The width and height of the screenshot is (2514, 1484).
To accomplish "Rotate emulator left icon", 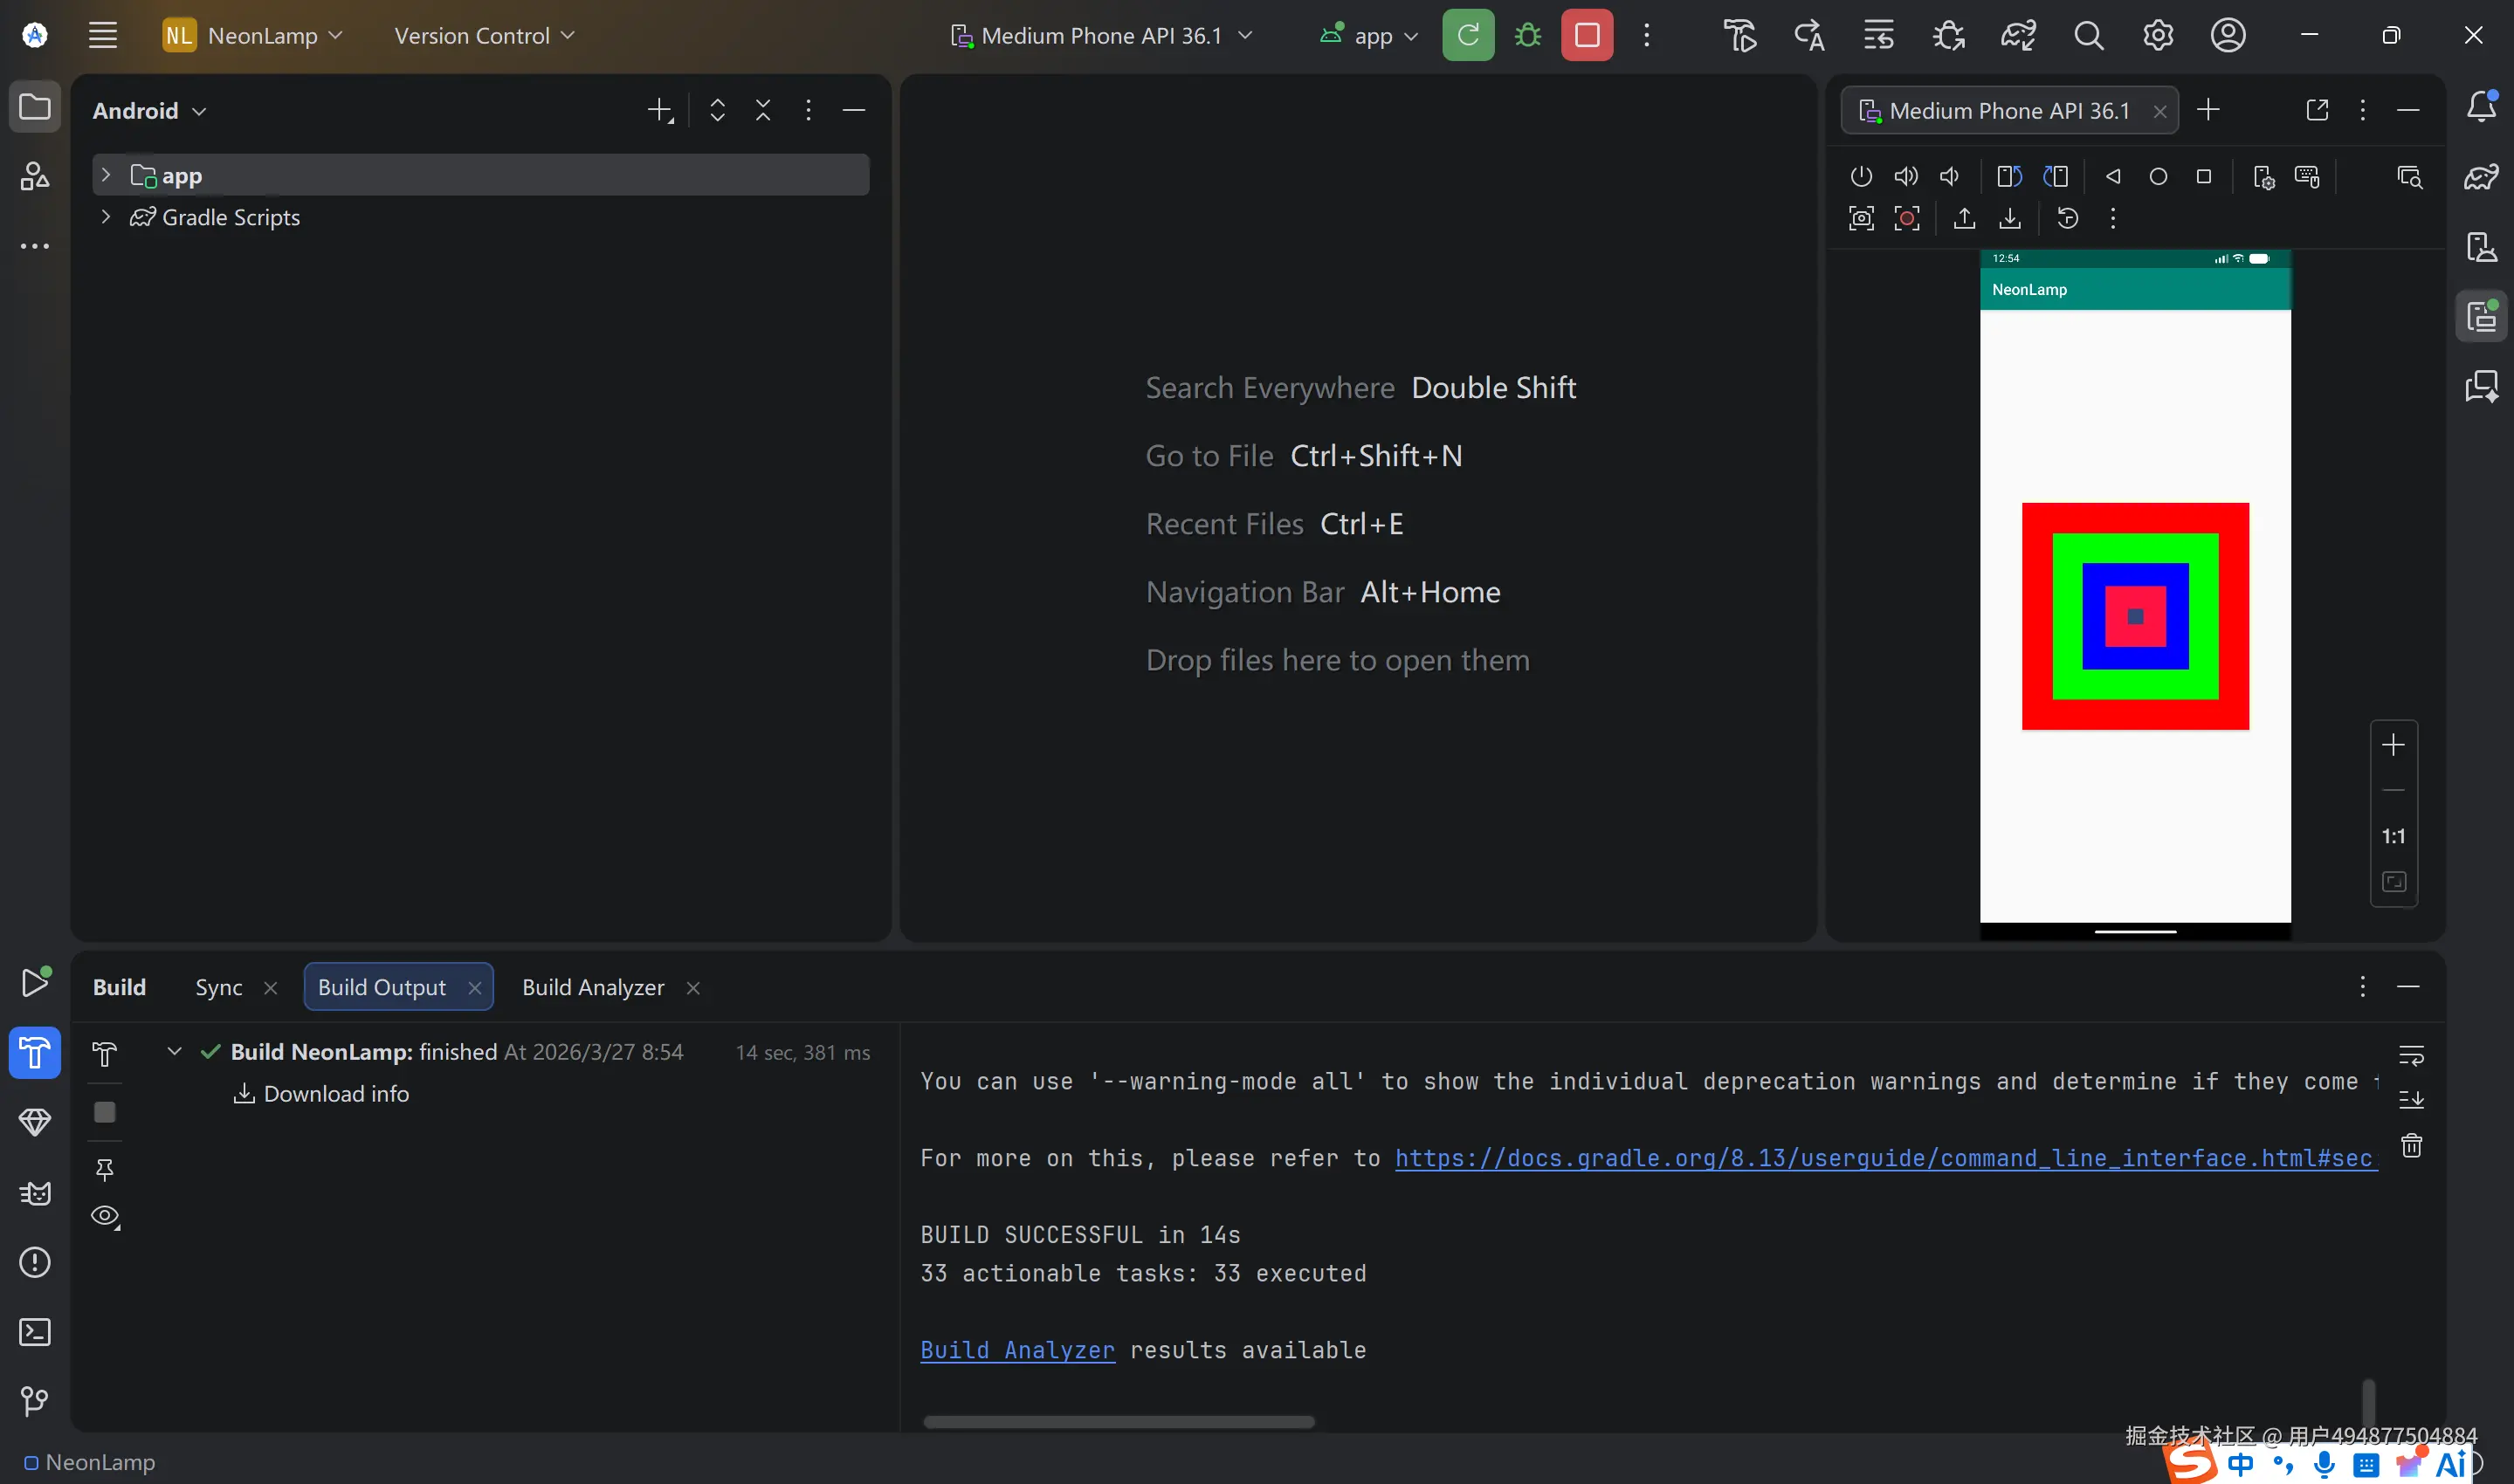I will pyautogui.click(x=2009, y=177).
